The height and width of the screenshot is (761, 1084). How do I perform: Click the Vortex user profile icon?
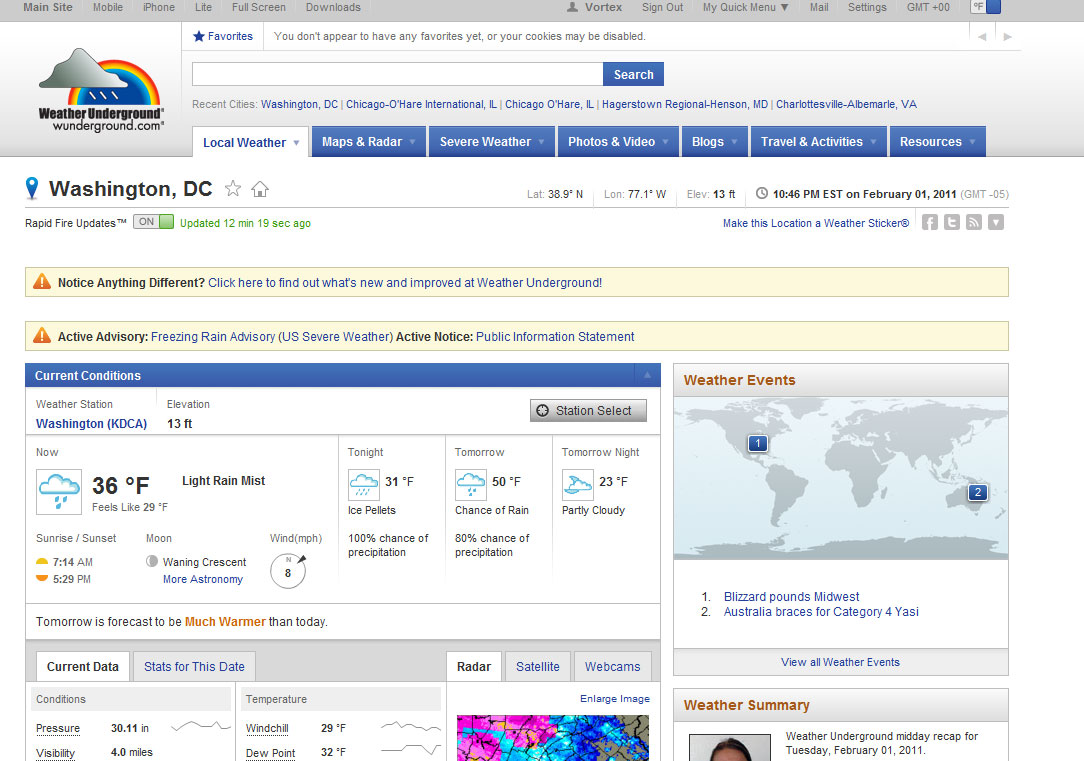pyautogui.click(x=572, y=7)
